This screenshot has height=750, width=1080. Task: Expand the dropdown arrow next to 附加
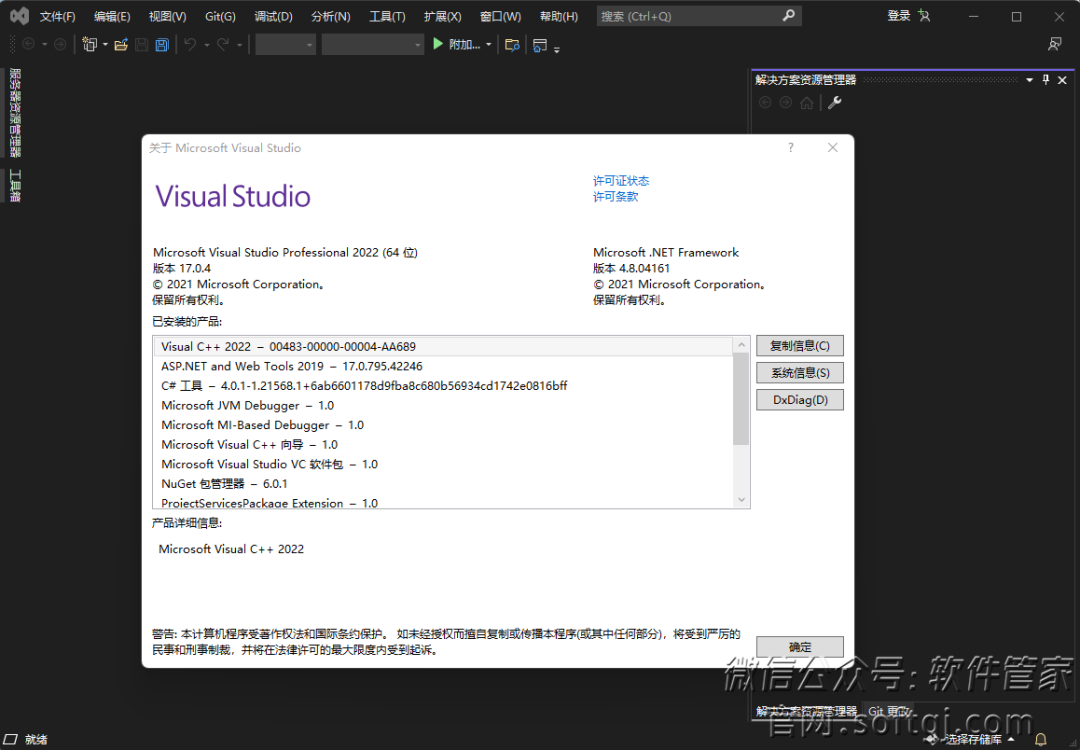(x=488, y=44)
